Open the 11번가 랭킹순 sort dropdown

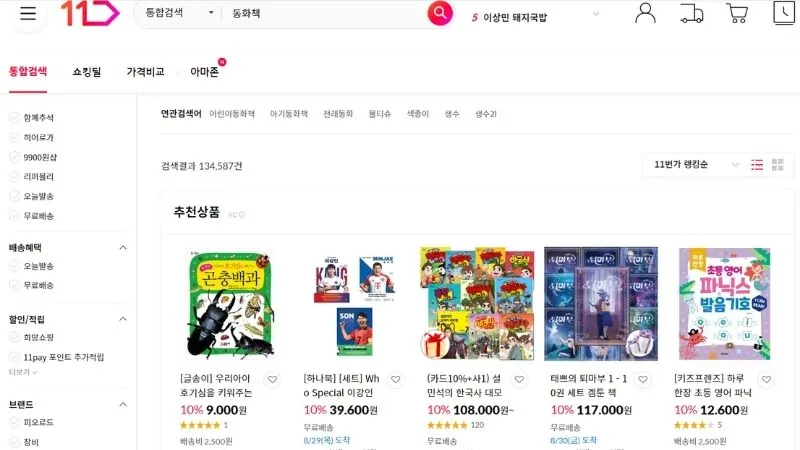click(x=696, y=165)
